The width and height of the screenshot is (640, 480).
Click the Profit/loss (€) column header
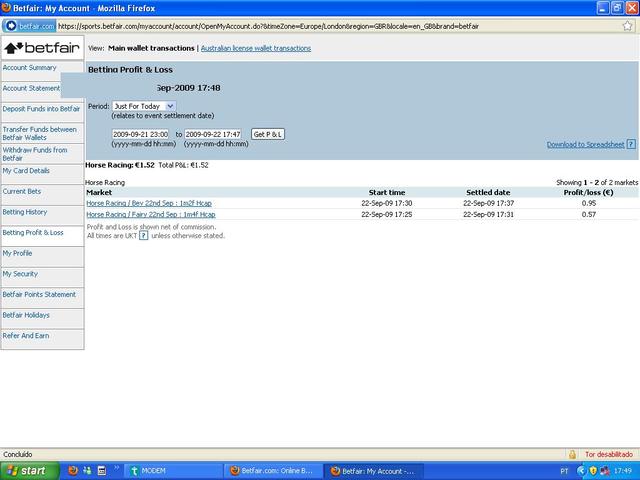pos(588,192)
